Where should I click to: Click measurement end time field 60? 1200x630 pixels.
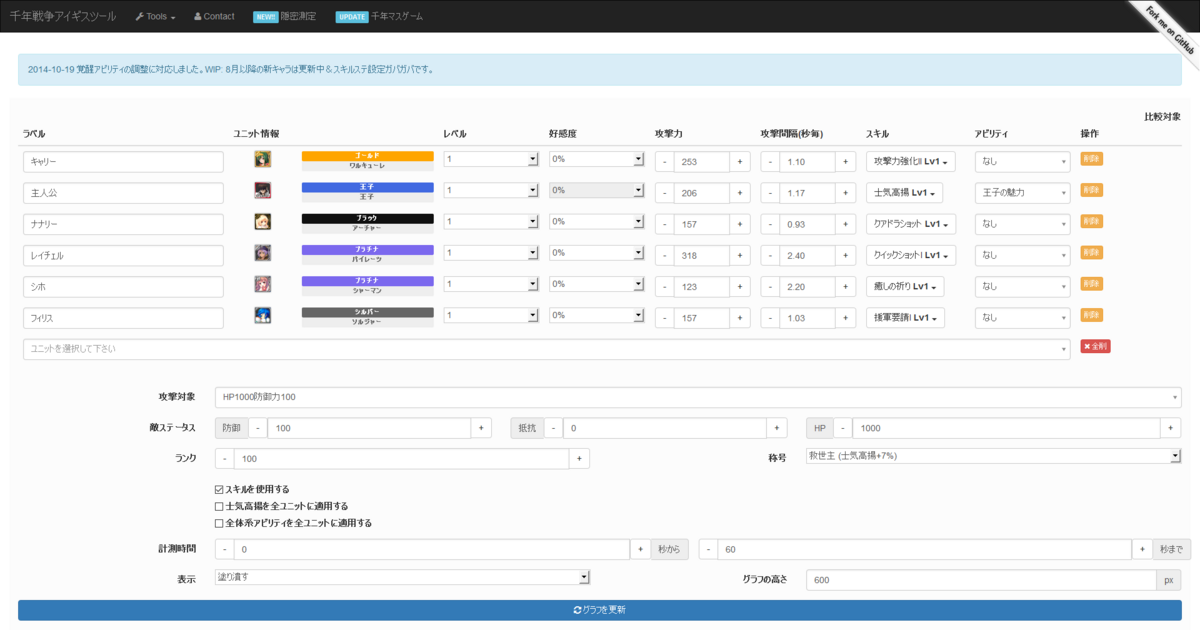[x=926, y=550]
